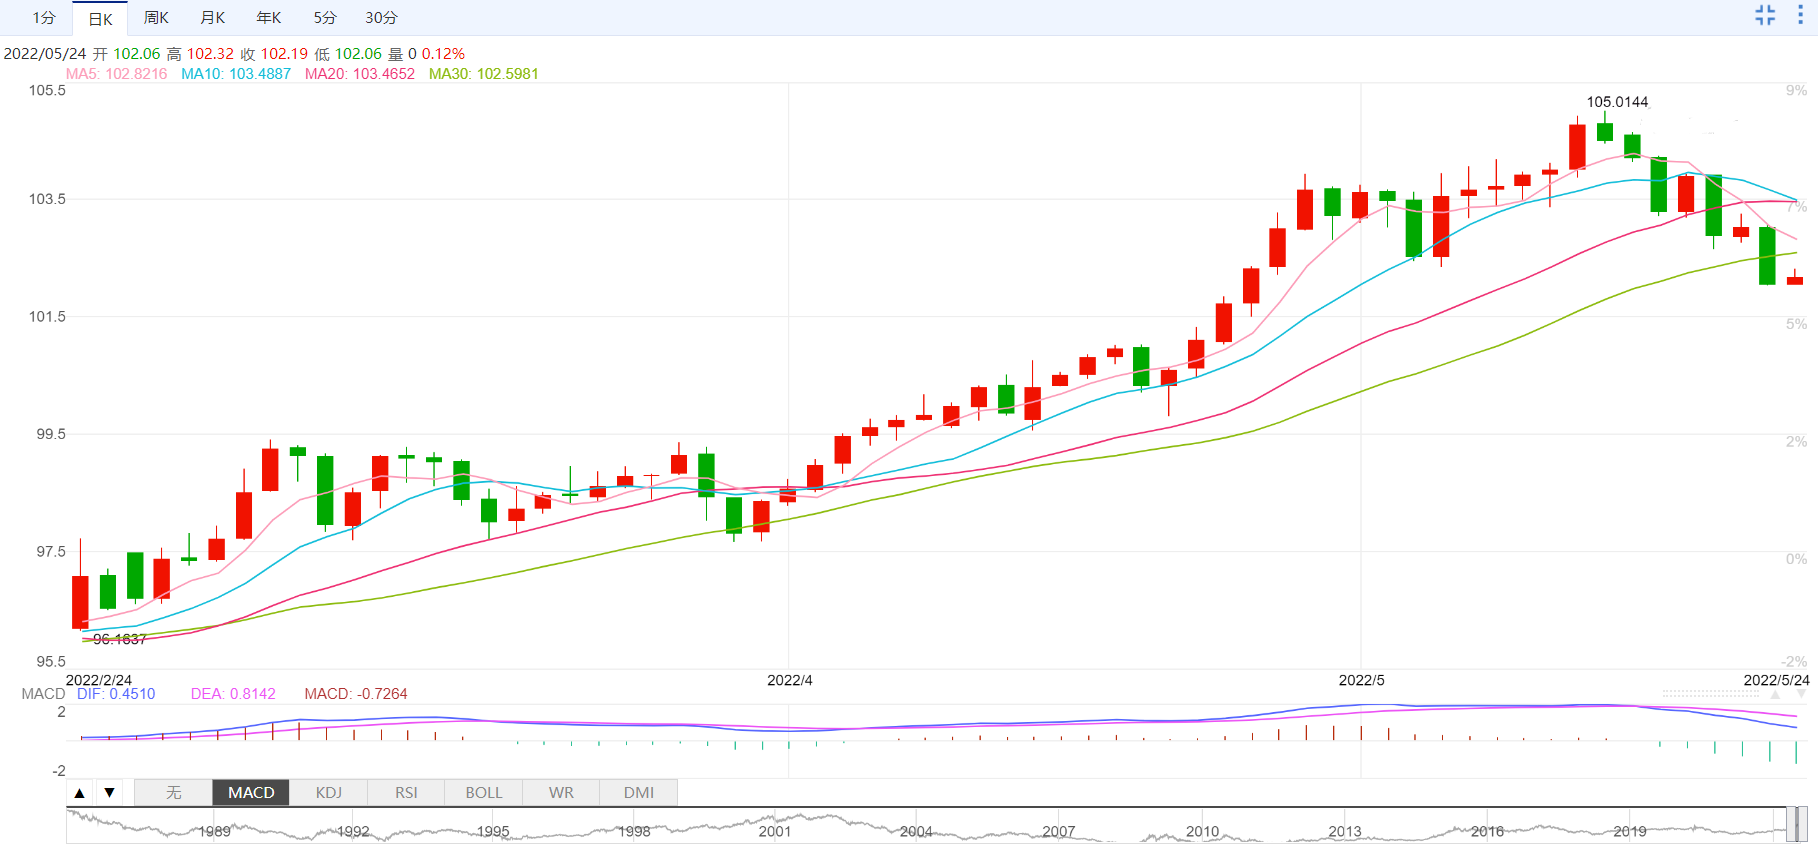Click the overview timeline near 2013
Viewport: 1818px width, 856px height.
coord(1345,831)
